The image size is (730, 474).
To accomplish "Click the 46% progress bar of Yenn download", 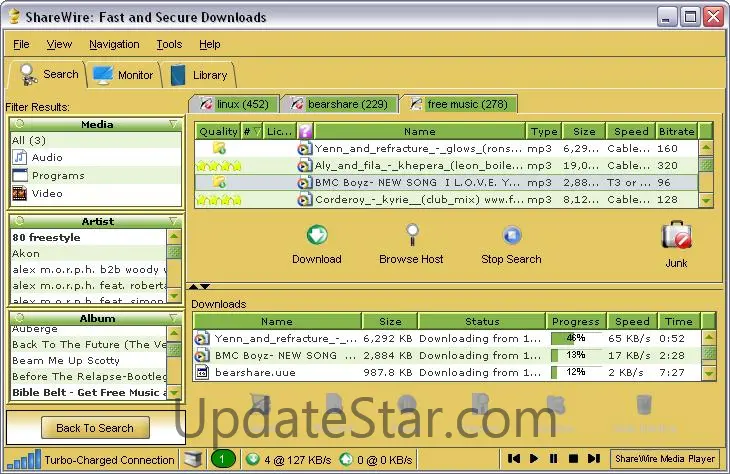I will coord(576,338).
